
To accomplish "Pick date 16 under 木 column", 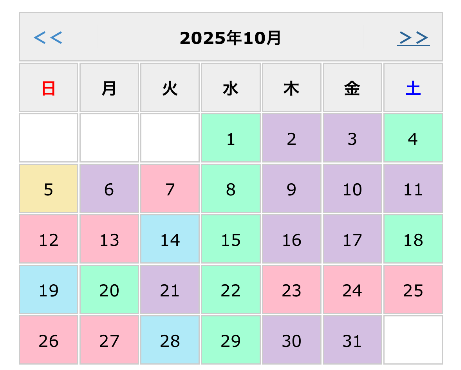I will point(292,239).
